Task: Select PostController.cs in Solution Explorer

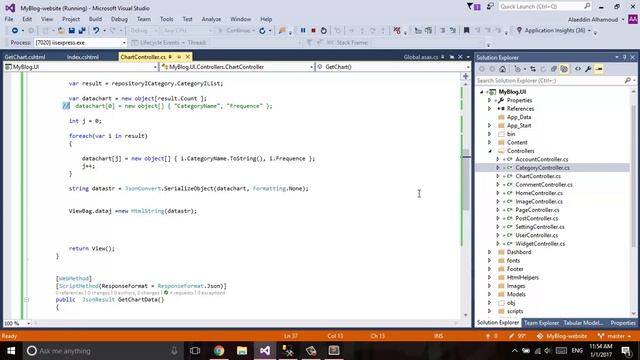Action: (x=536, y=218)
